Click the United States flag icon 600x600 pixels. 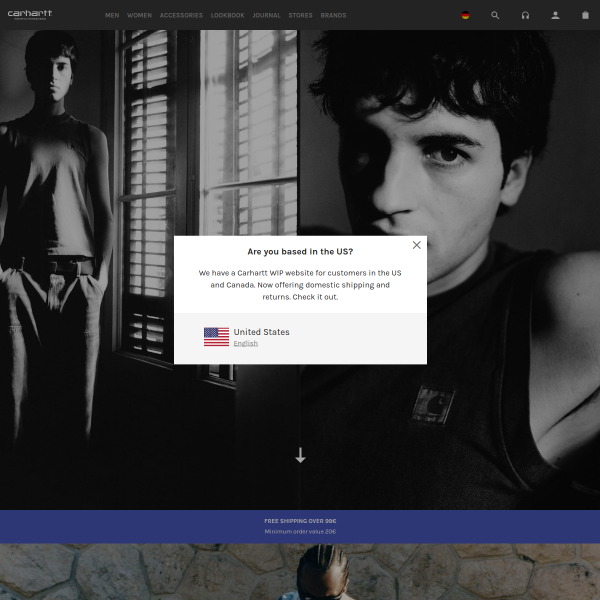coord(216,337)
